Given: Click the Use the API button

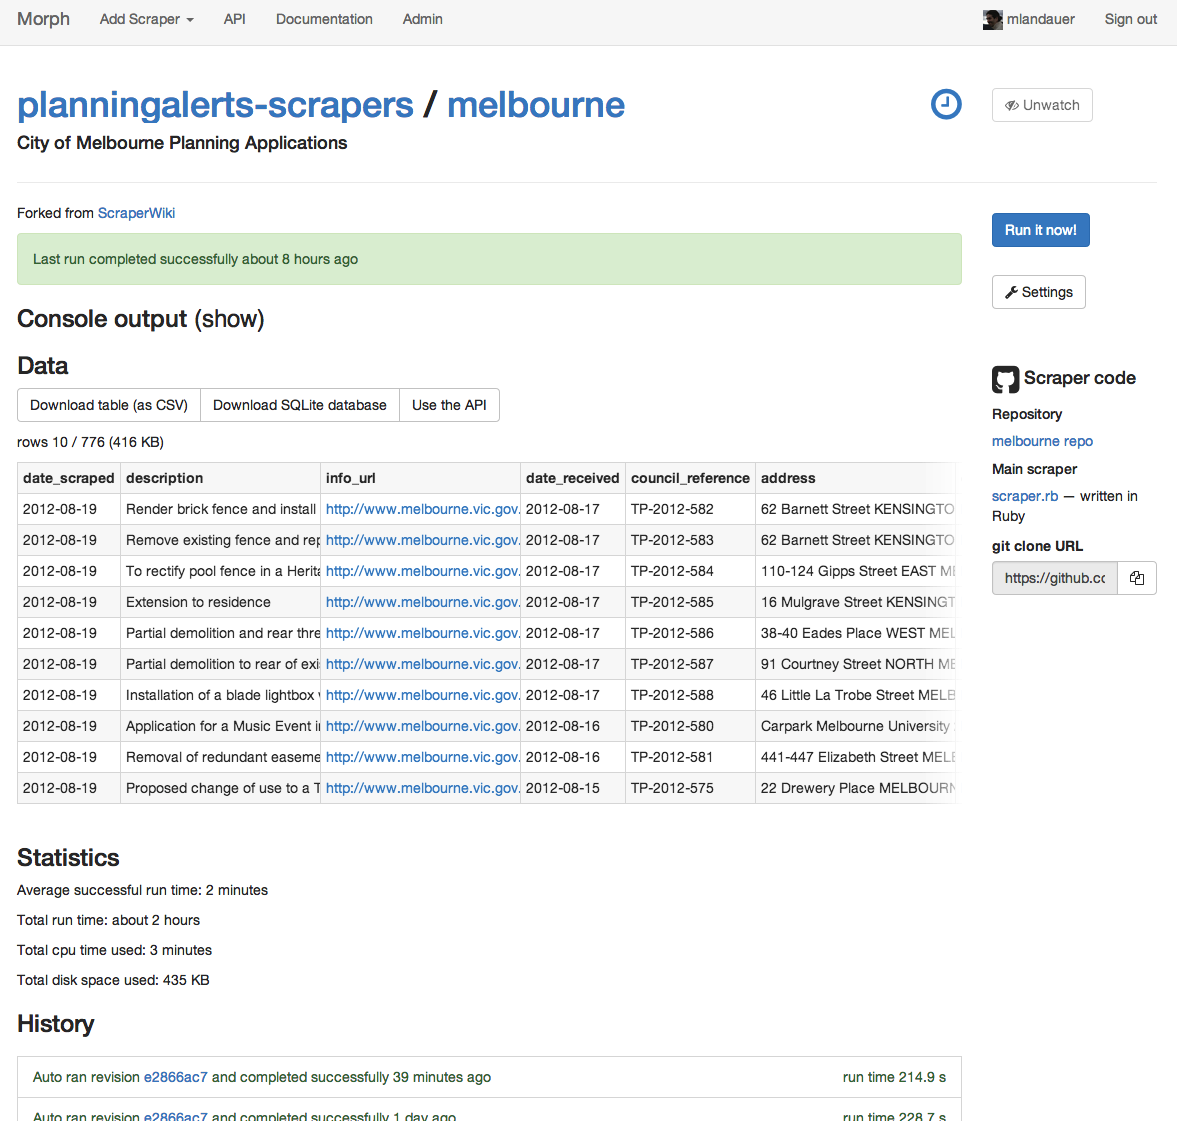Looking at the screenshot, I should pos(449,405).
